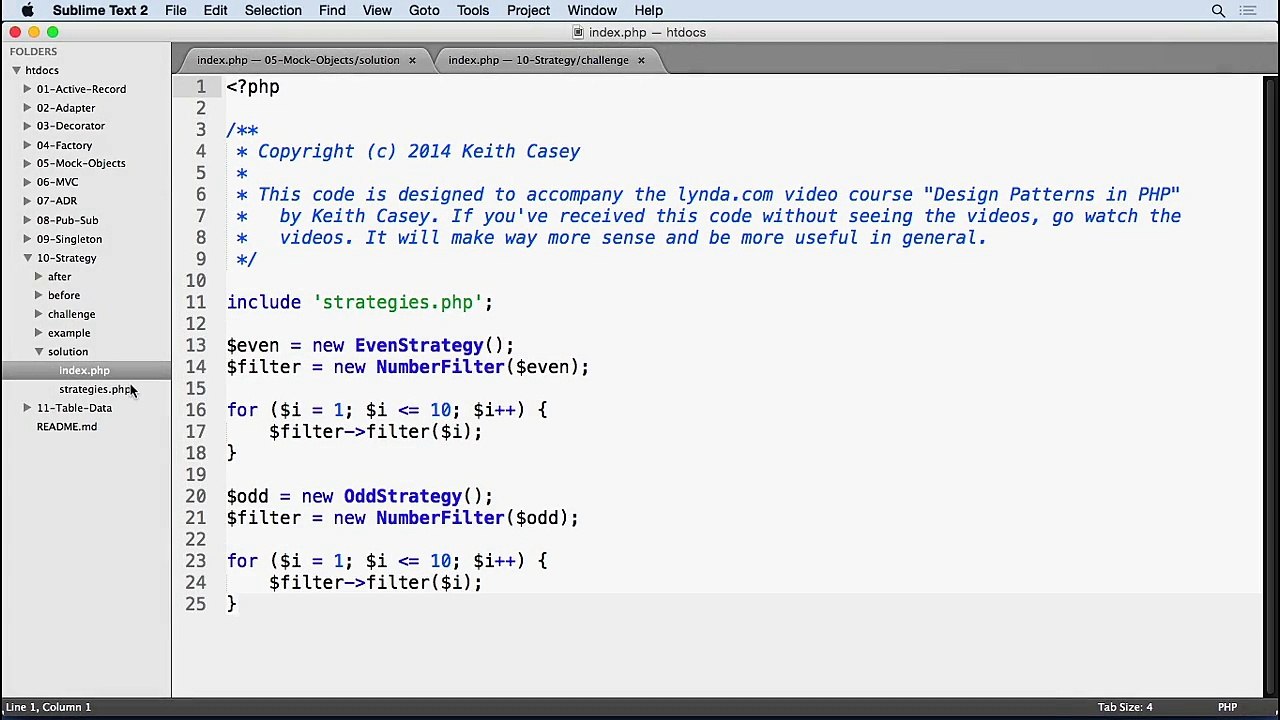Click line number 25 in the gutter
Viewport: 1280px width, 720px height.
[x=195, y=604]
